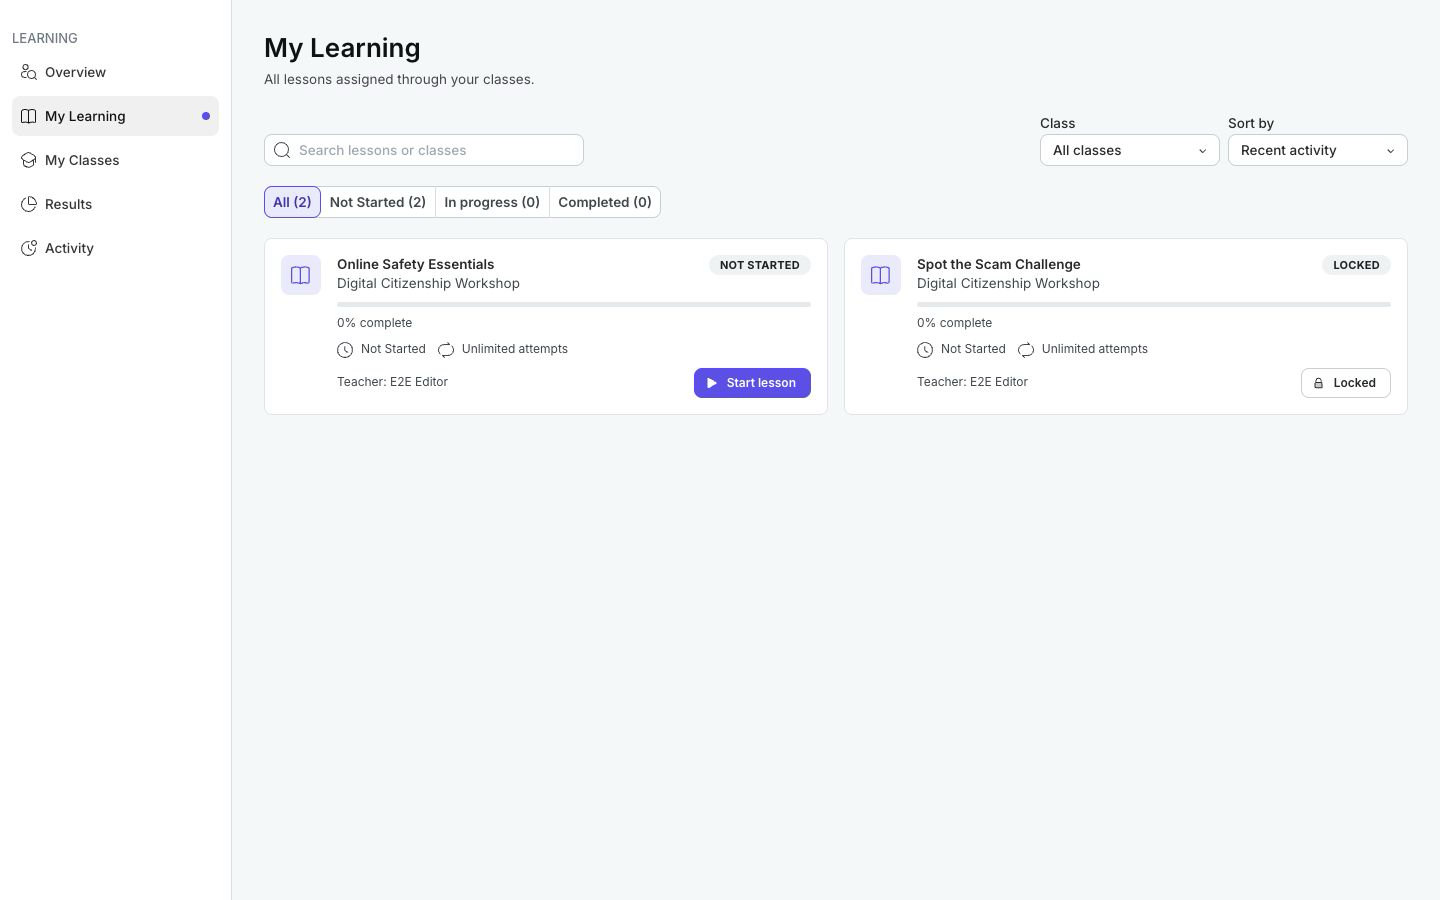Open the Class filter dropdown
The height and width of the screenshot is (900, 1440).
[1130, 150]
